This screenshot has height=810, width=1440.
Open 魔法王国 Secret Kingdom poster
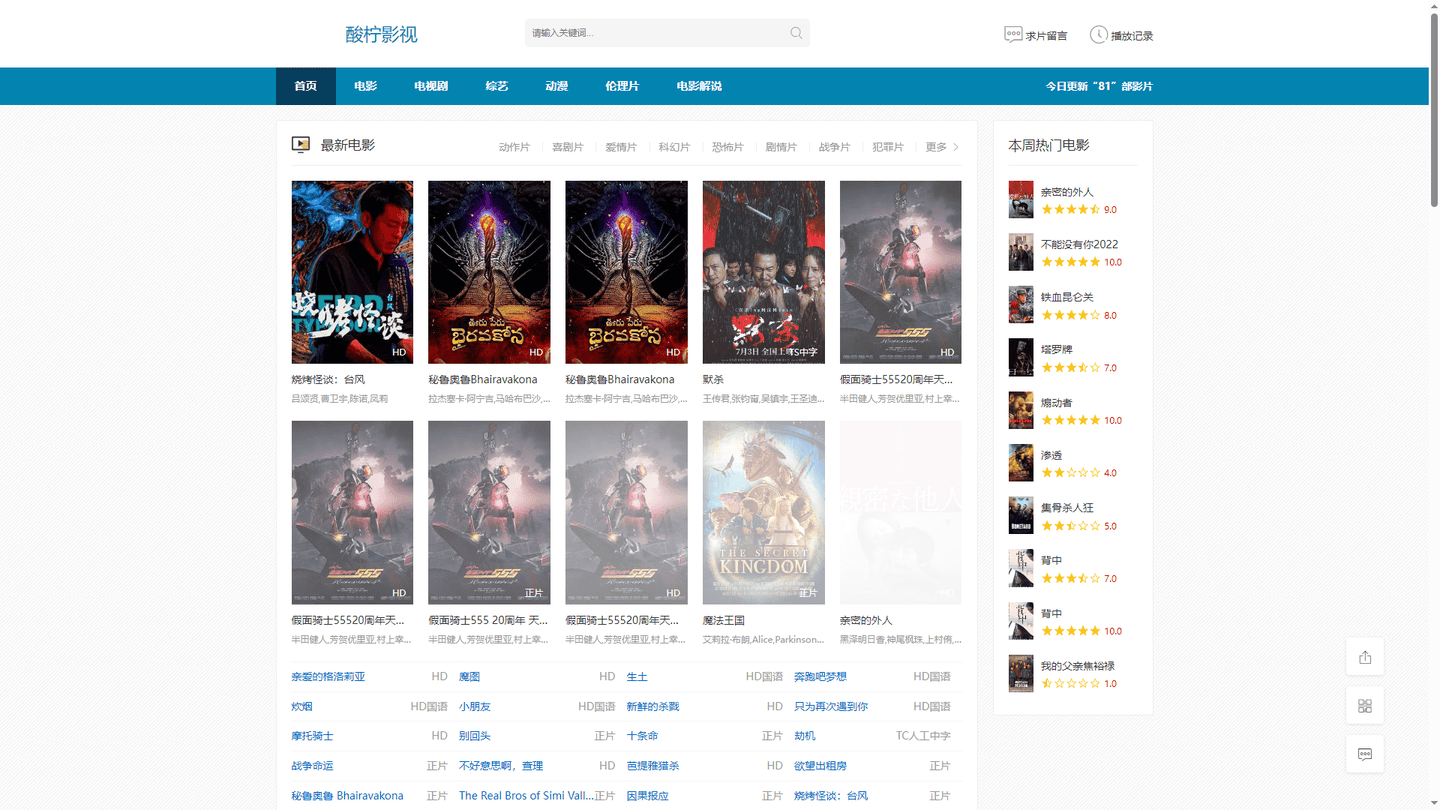click(764, 512)
